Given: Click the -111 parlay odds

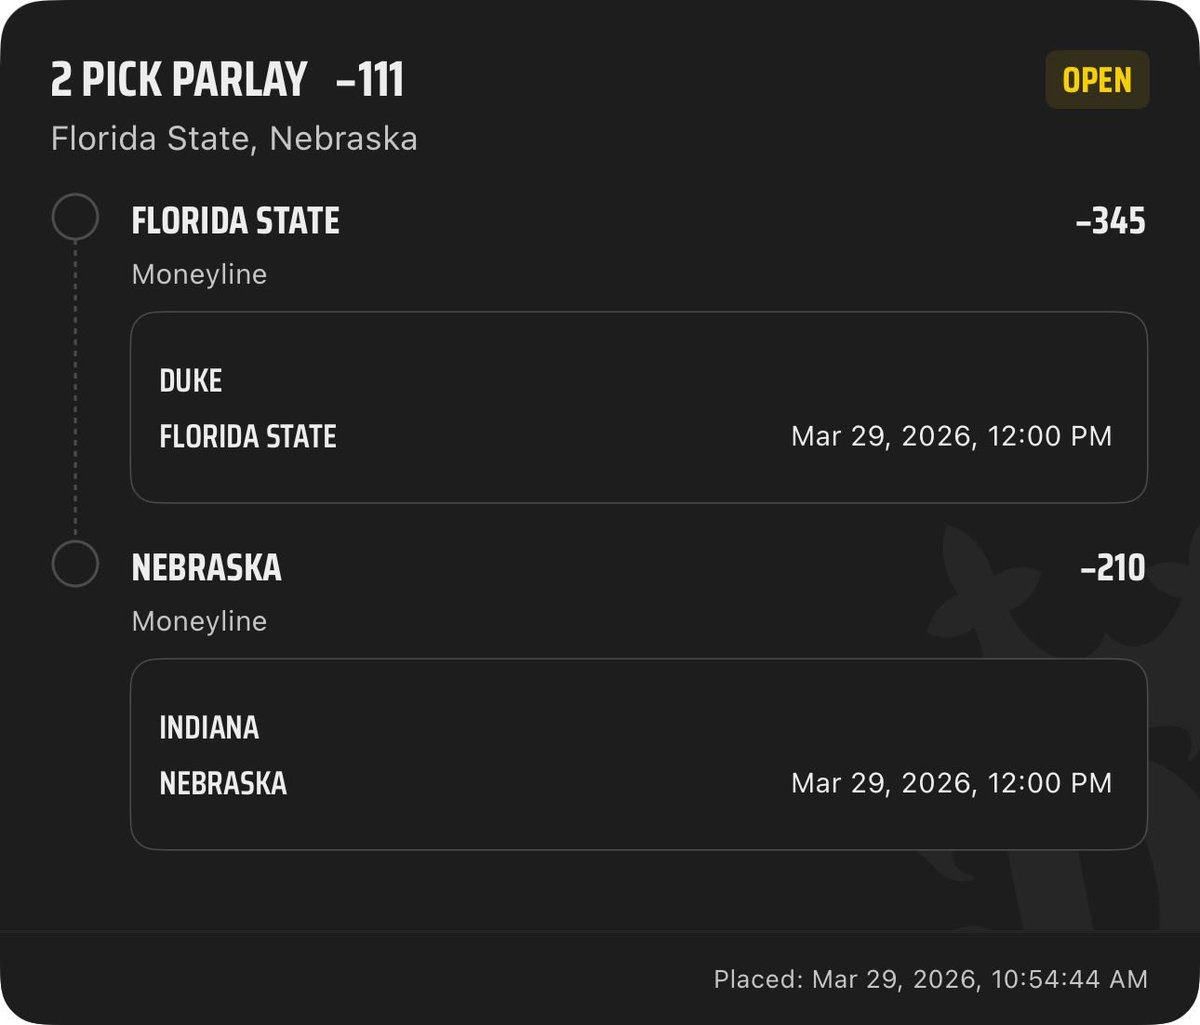Looking at the screenshot, I should pos(370,80).
